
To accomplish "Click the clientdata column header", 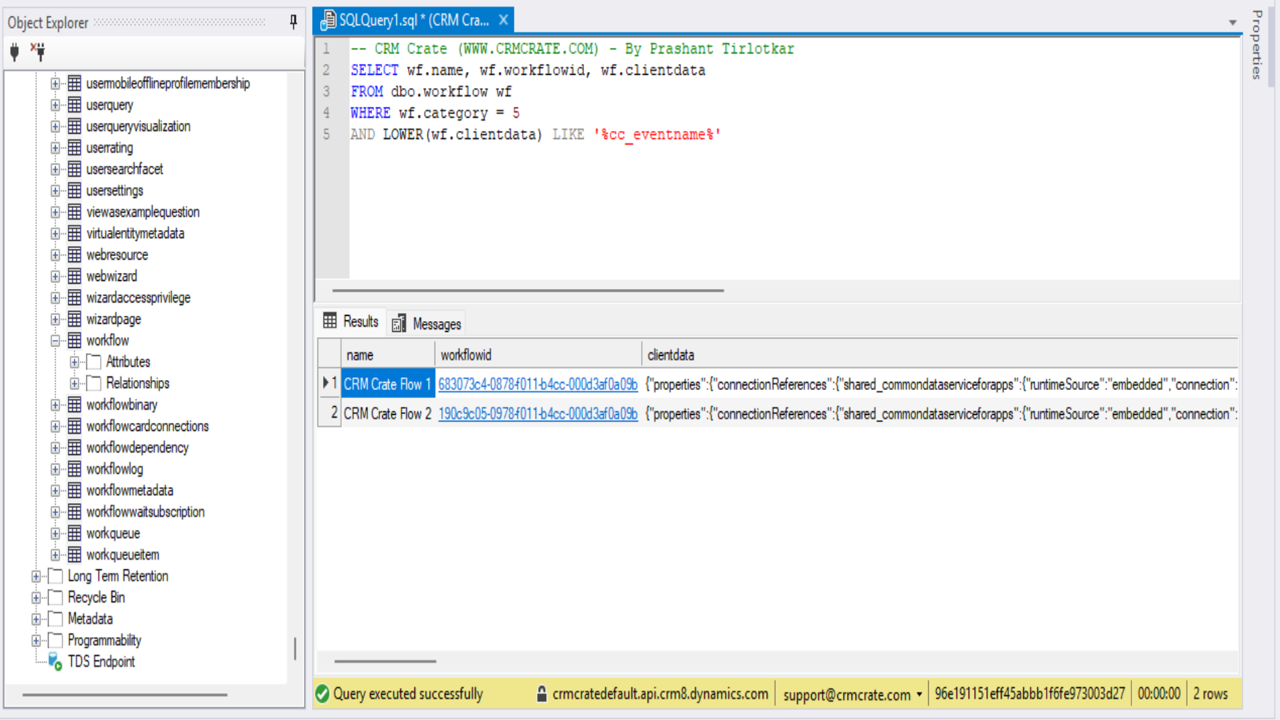I will 940,355.
